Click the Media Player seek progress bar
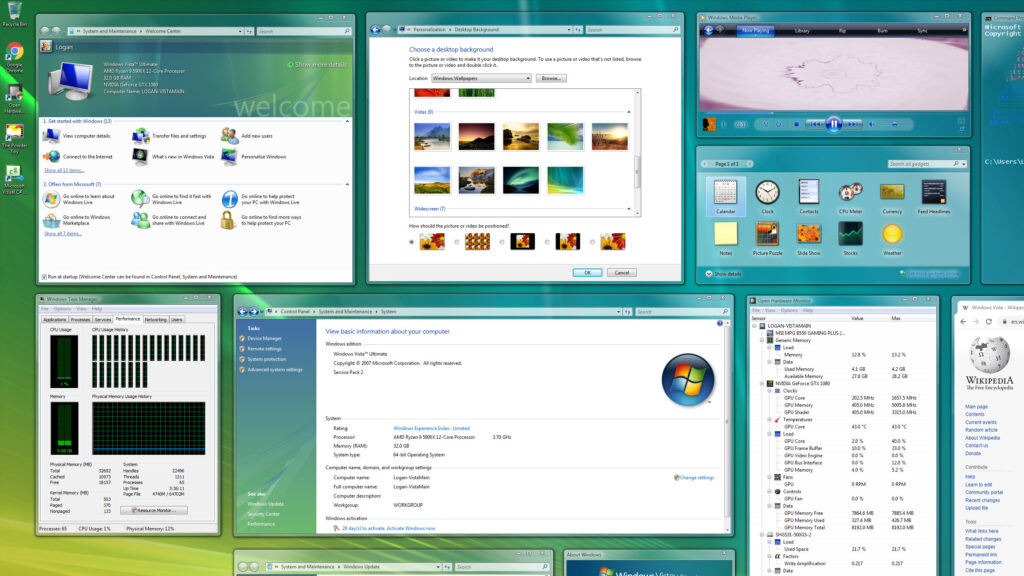Screen dimensions: 1024x576 833,113
